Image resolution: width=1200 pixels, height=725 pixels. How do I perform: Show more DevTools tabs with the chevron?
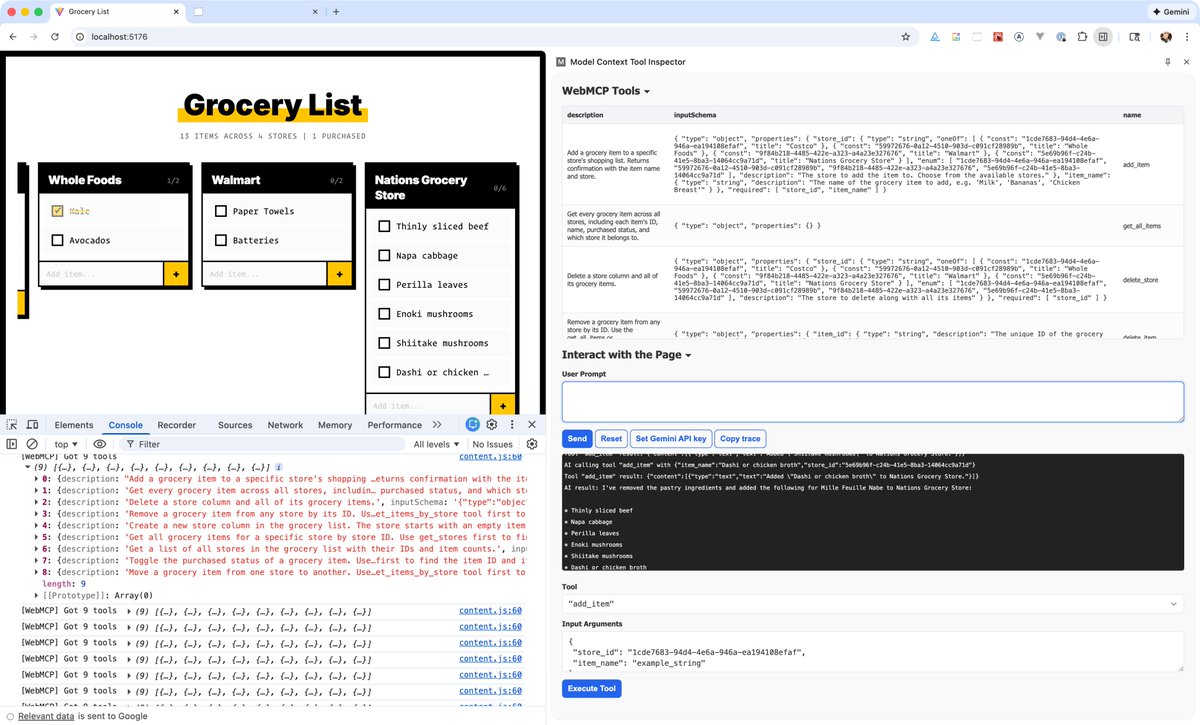[x=436, y=425]
